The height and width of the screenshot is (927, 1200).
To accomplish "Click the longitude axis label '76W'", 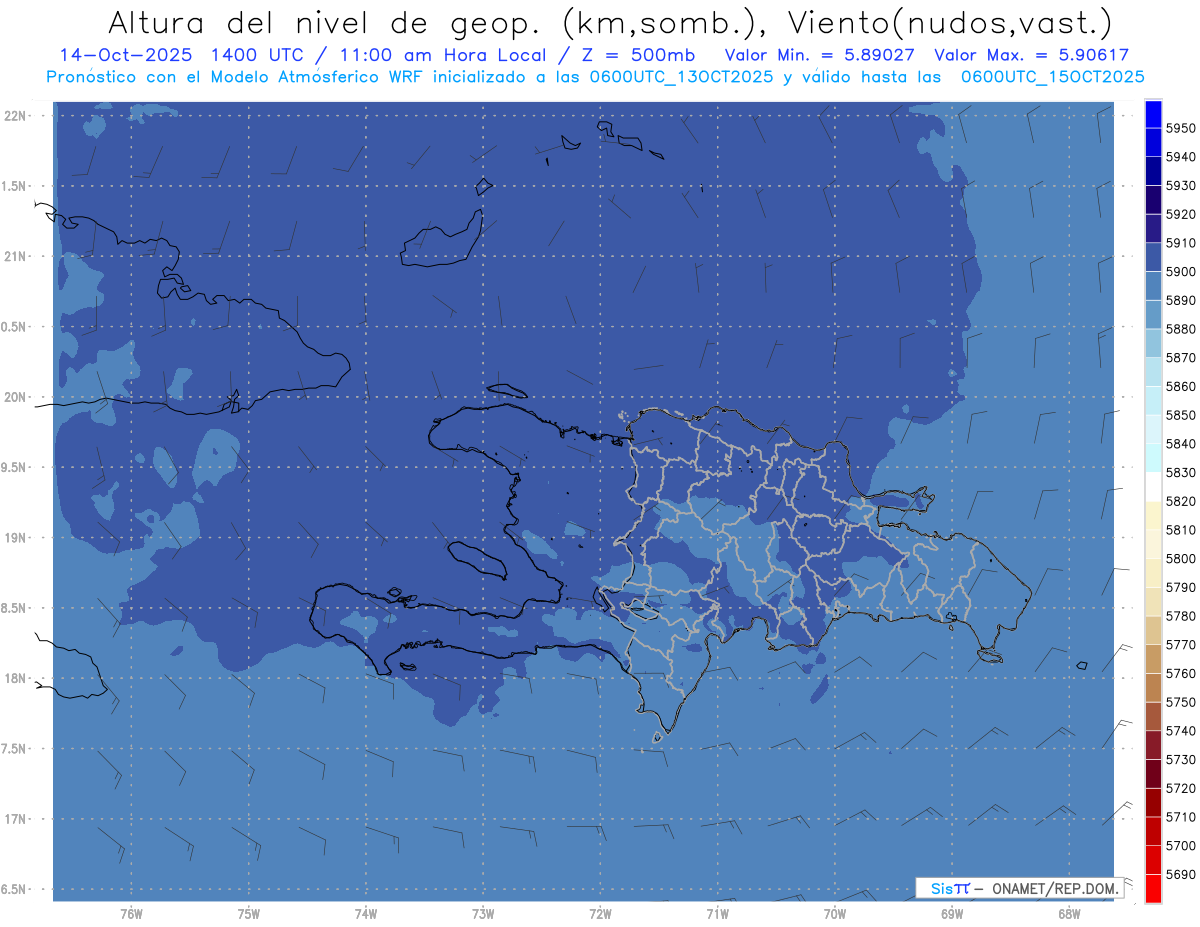I will click(x=131, y=914).
